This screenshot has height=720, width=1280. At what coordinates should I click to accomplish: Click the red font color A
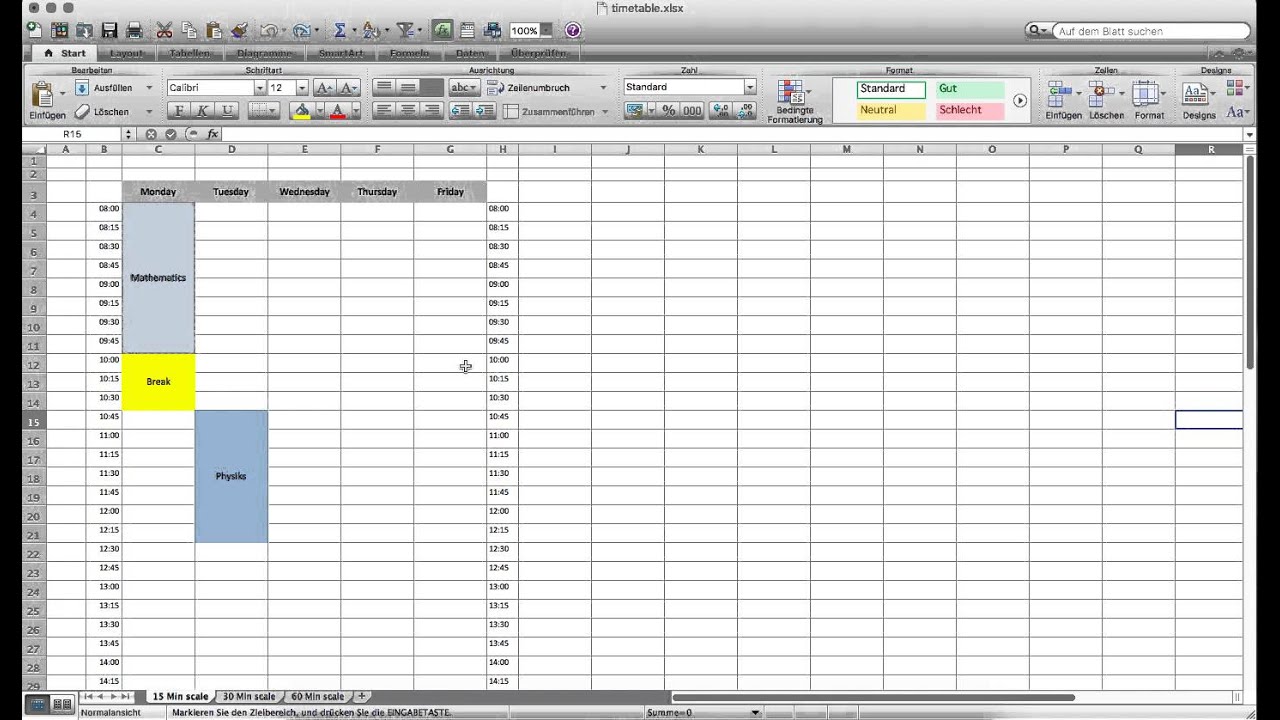tap(337, 111)
